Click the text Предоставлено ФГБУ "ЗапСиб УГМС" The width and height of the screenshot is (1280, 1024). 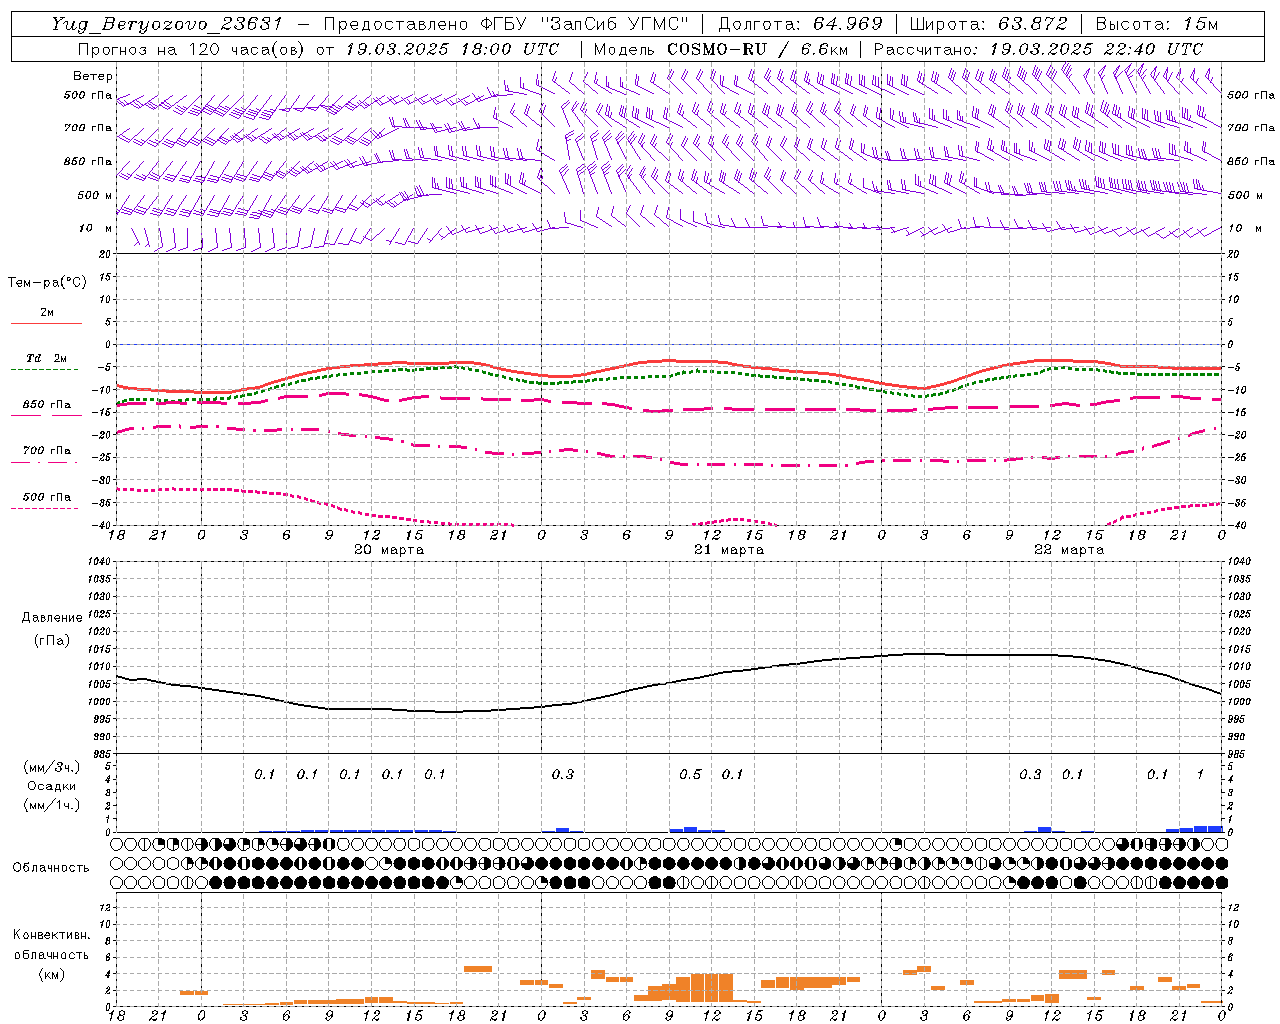(x=507, y=24)
